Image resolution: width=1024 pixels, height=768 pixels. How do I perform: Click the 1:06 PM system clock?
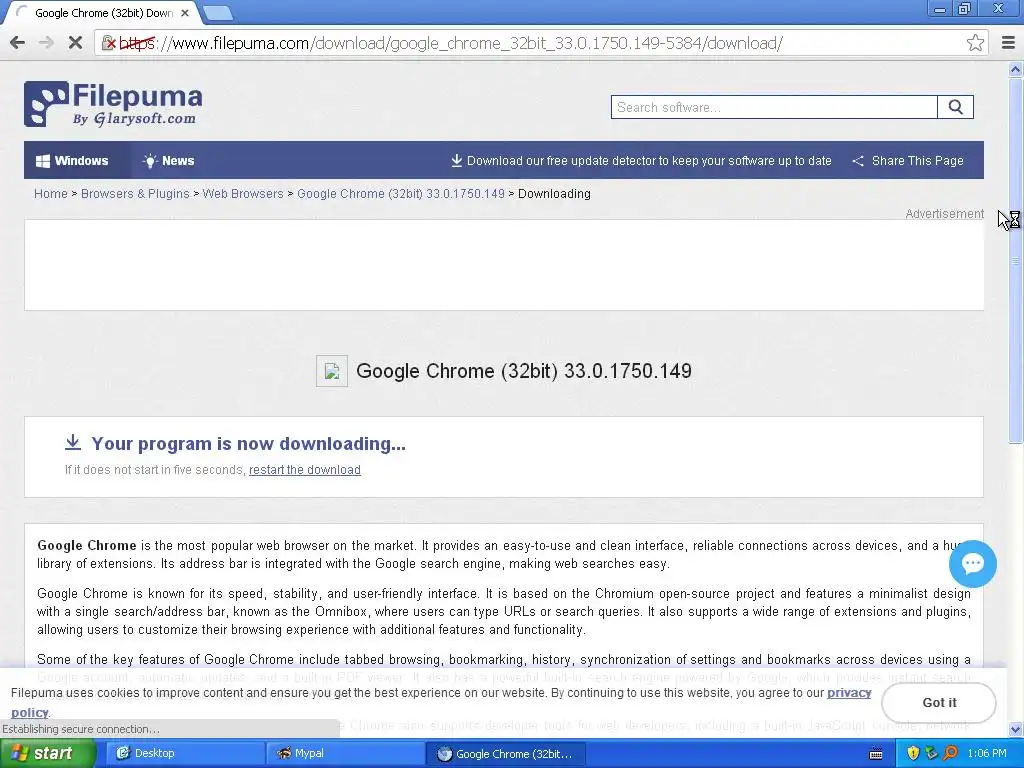click(x=987, y=754)
